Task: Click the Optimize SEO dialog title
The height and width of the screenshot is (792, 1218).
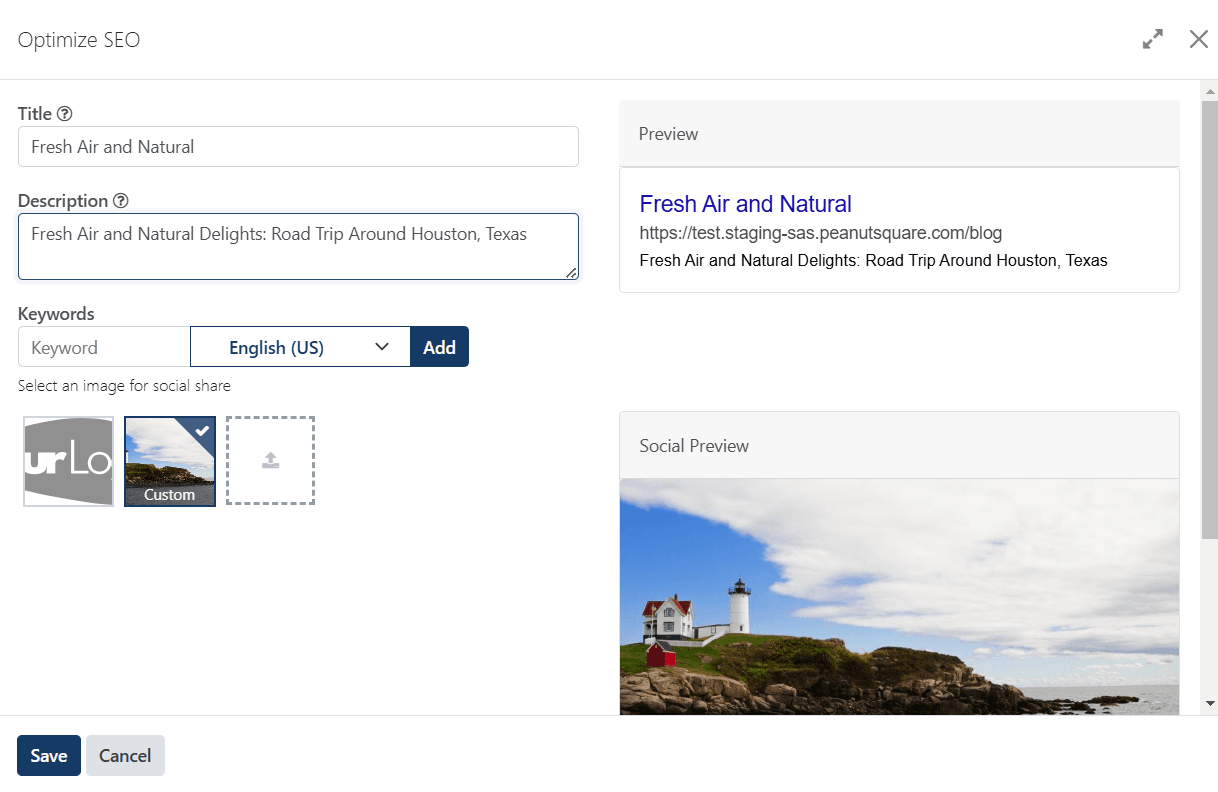Action: coord(79,40)
